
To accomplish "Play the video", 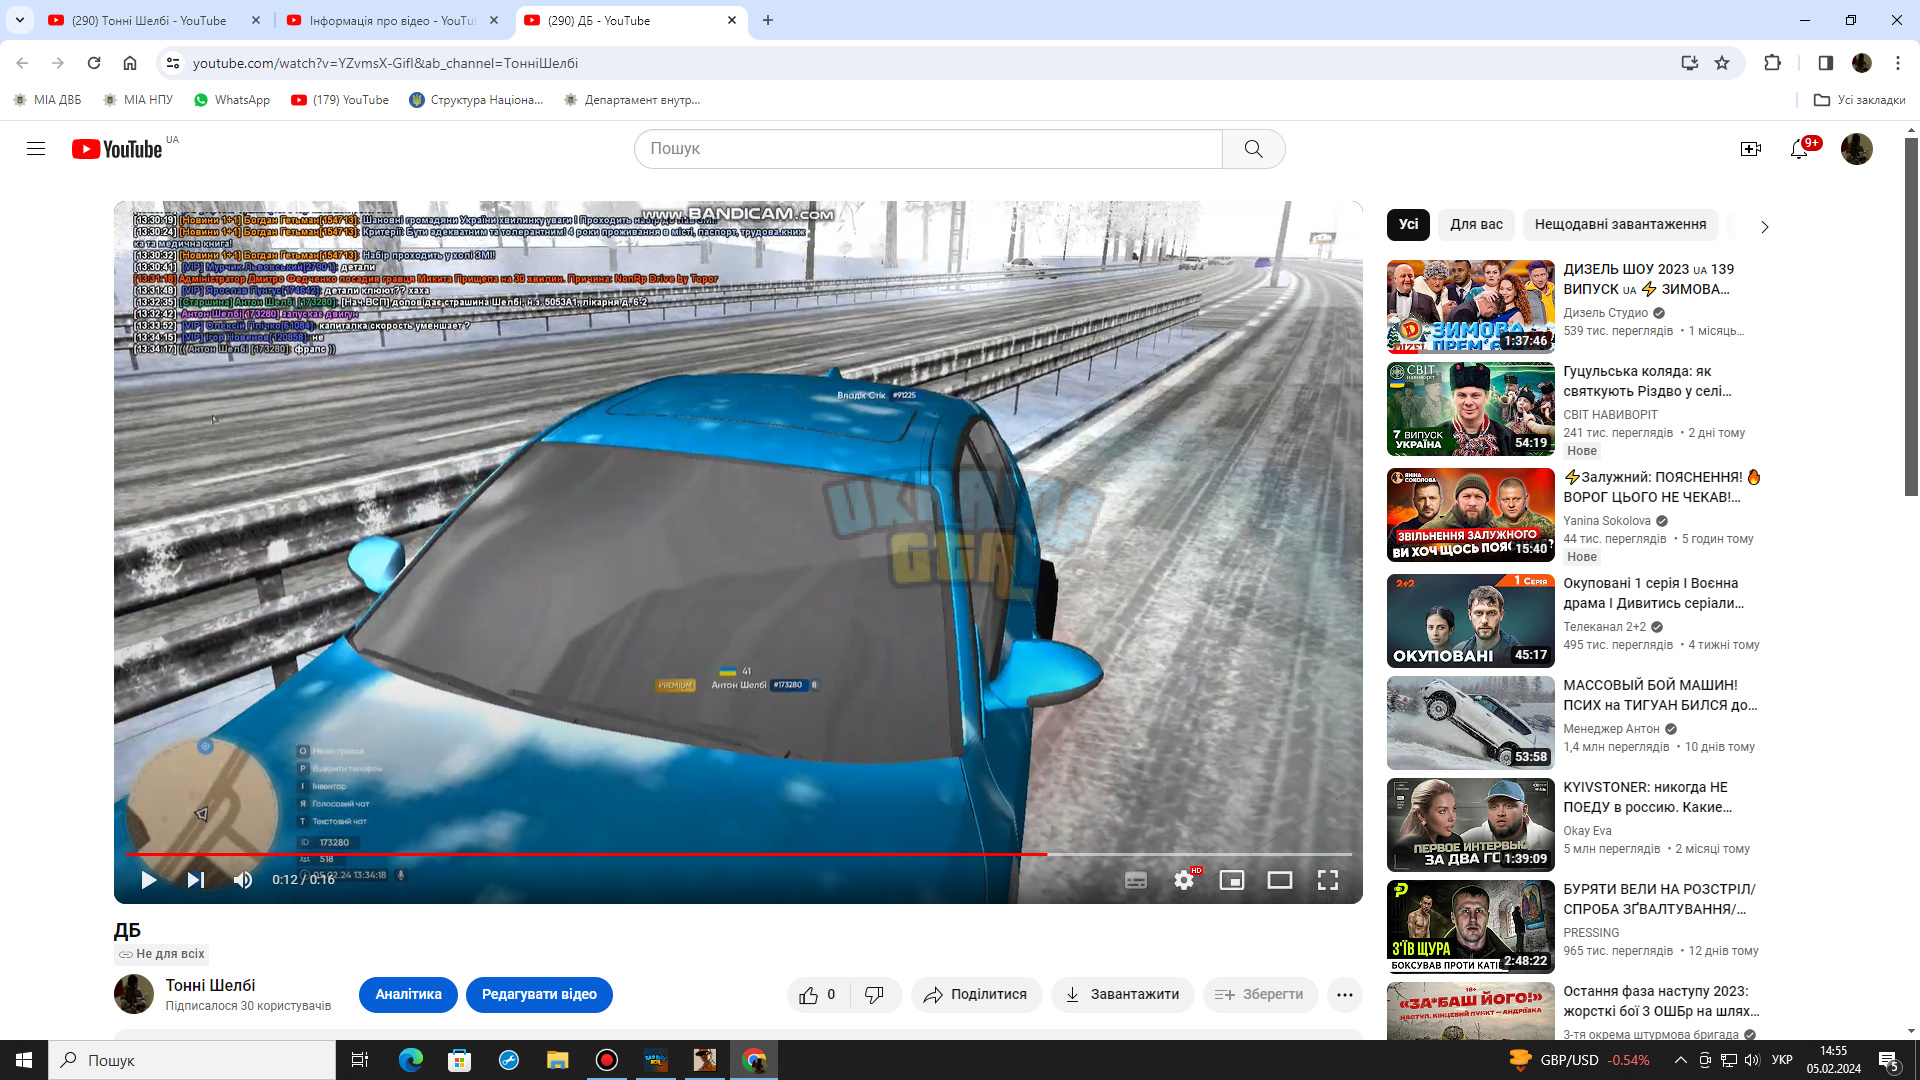I will [x=149, y=880].
